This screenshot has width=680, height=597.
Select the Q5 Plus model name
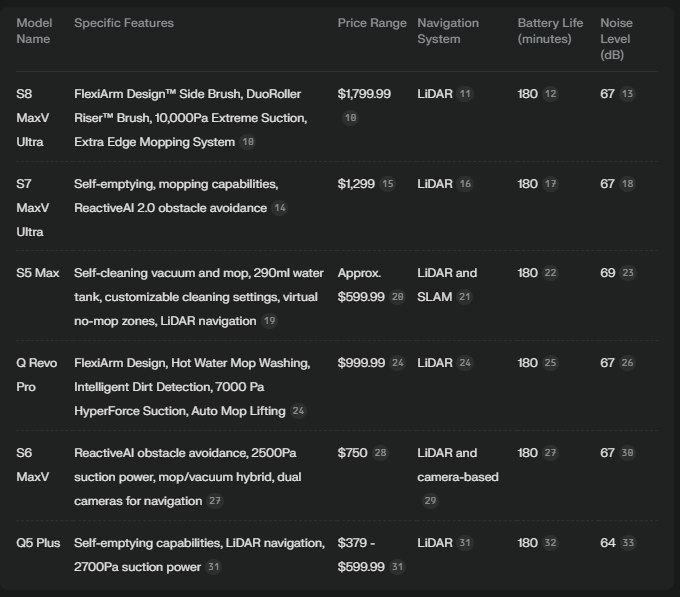38,543
